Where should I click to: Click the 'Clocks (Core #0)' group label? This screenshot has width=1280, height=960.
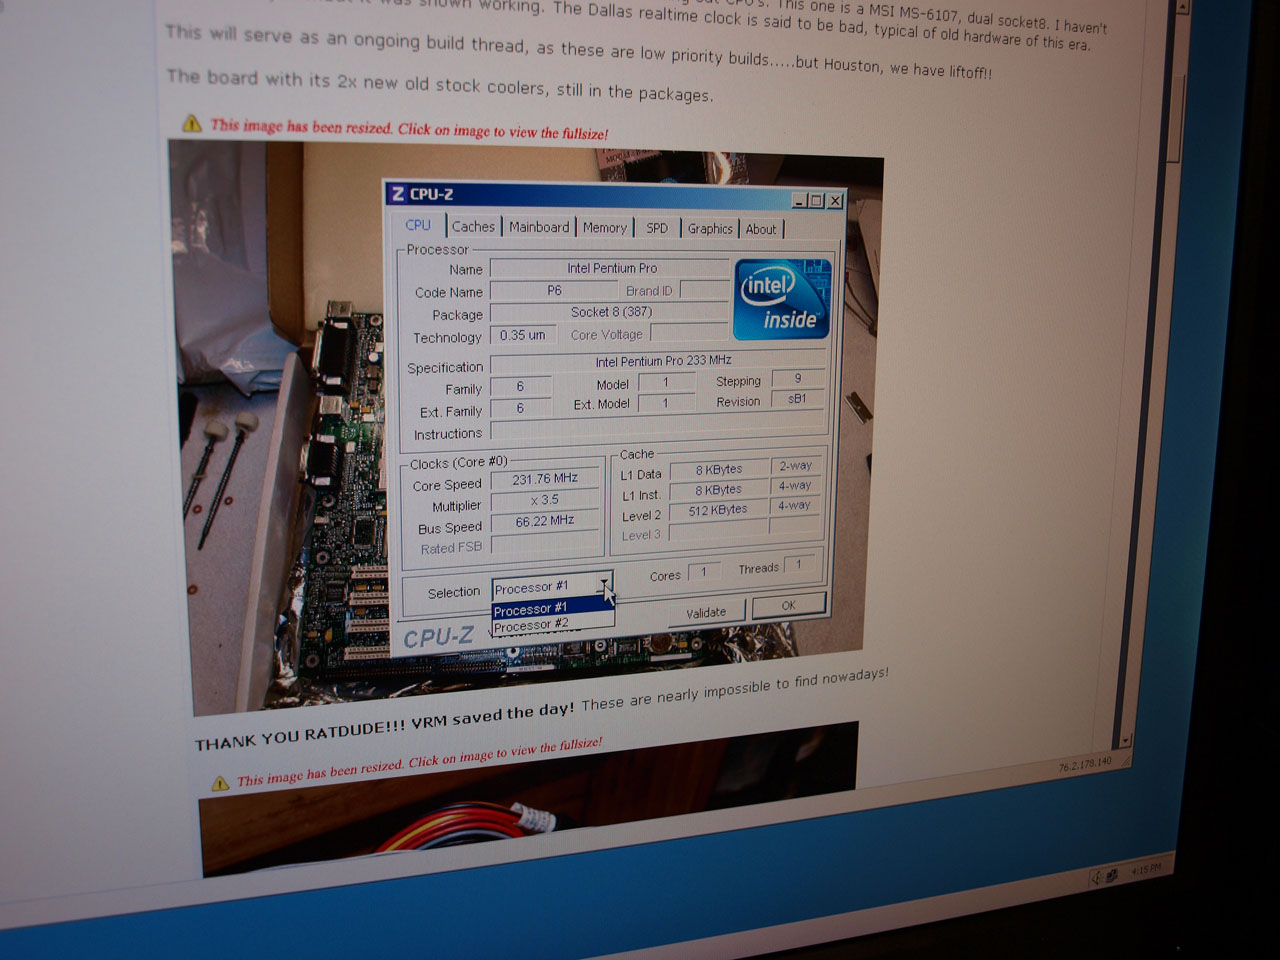(x=458, y=462)
